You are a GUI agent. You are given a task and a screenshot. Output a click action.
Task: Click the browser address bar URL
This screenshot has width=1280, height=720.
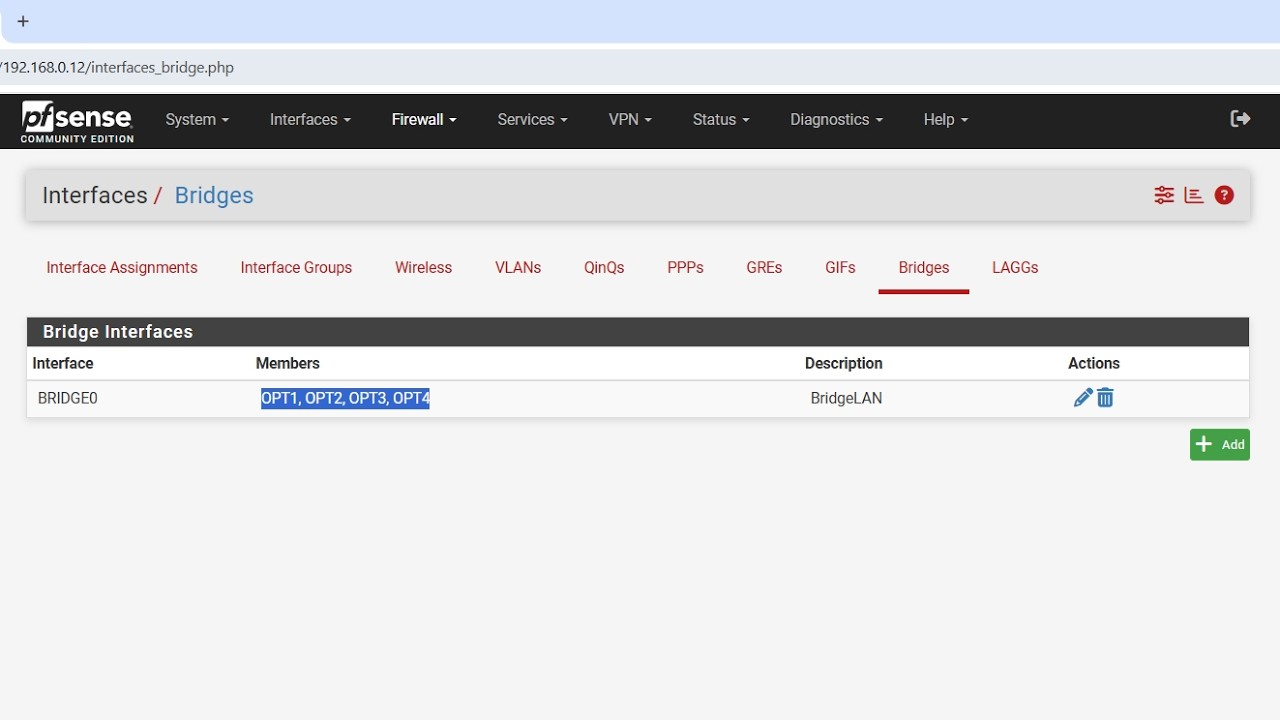(x=117, y=68)
